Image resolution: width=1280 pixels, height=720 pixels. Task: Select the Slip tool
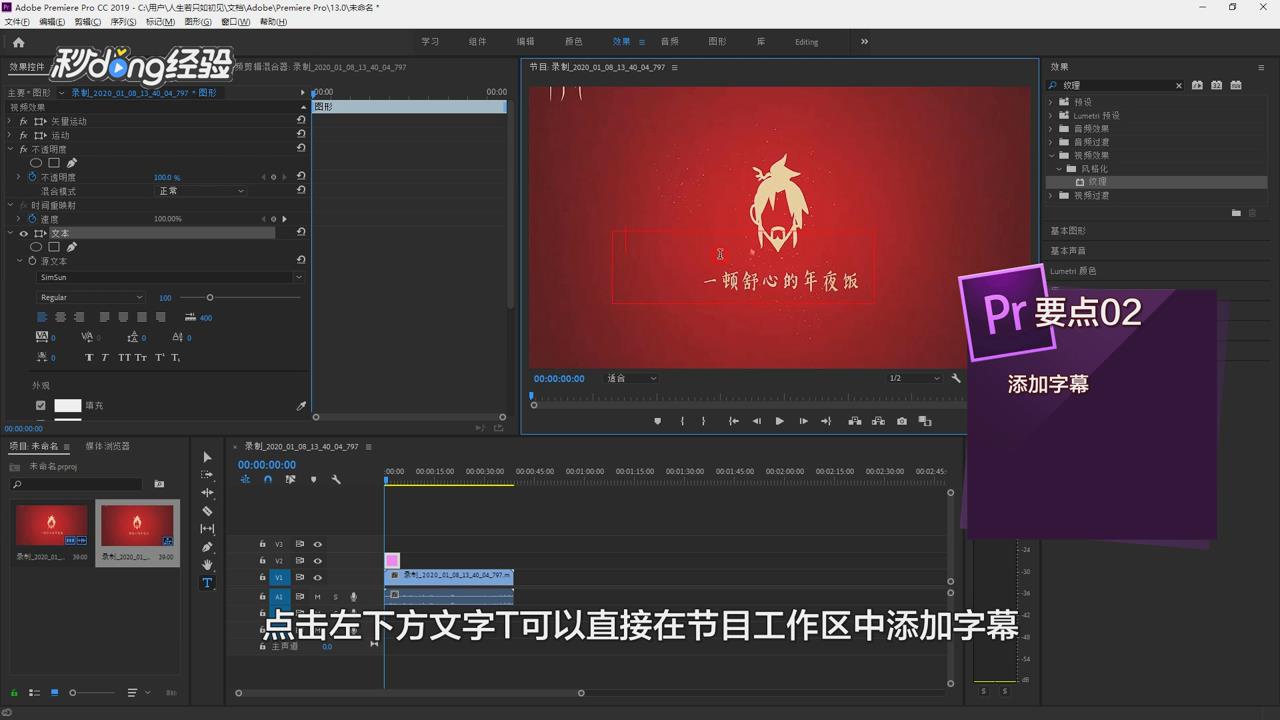pos(207,529)
